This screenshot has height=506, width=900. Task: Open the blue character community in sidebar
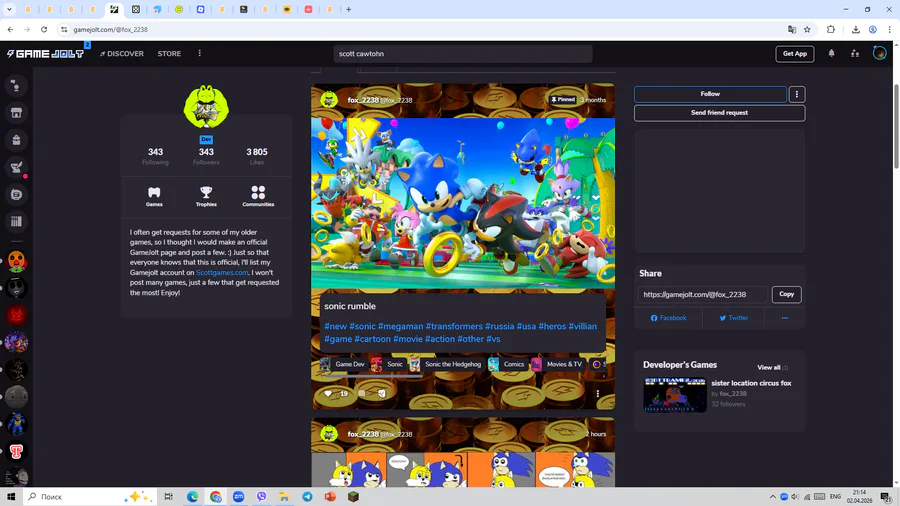click(x=16, y=424)
